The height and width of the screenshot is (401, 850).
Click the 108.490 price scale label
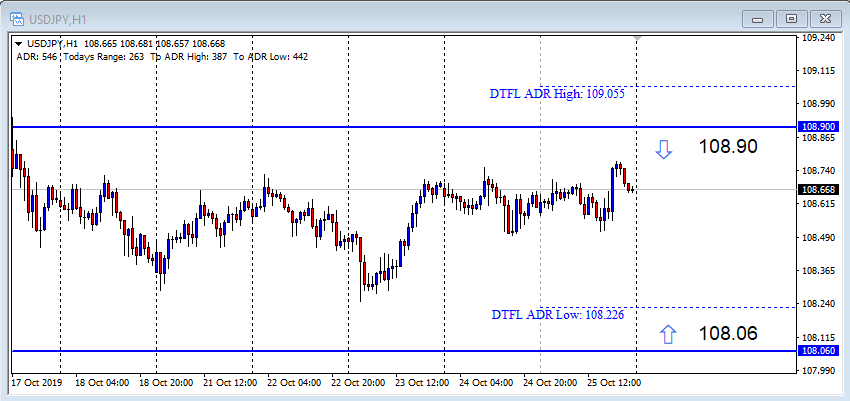[x=819, y=238]
